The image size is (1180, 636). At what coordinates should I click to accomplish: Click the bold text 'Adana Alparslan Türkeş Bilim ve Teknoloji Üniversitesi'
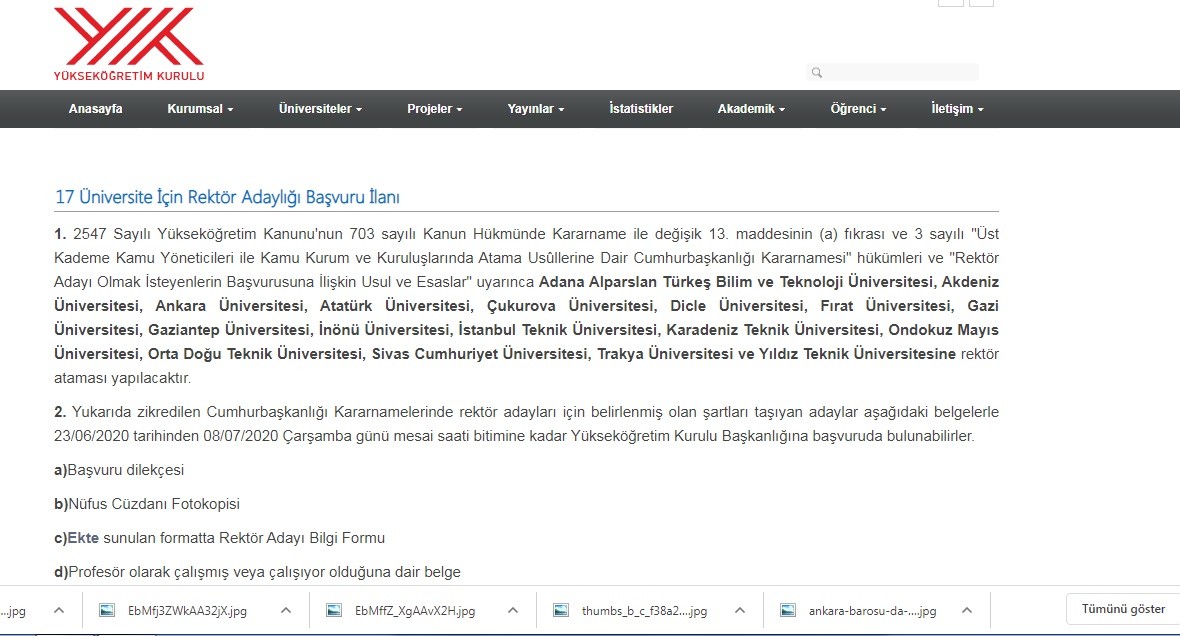pos(738,282)
